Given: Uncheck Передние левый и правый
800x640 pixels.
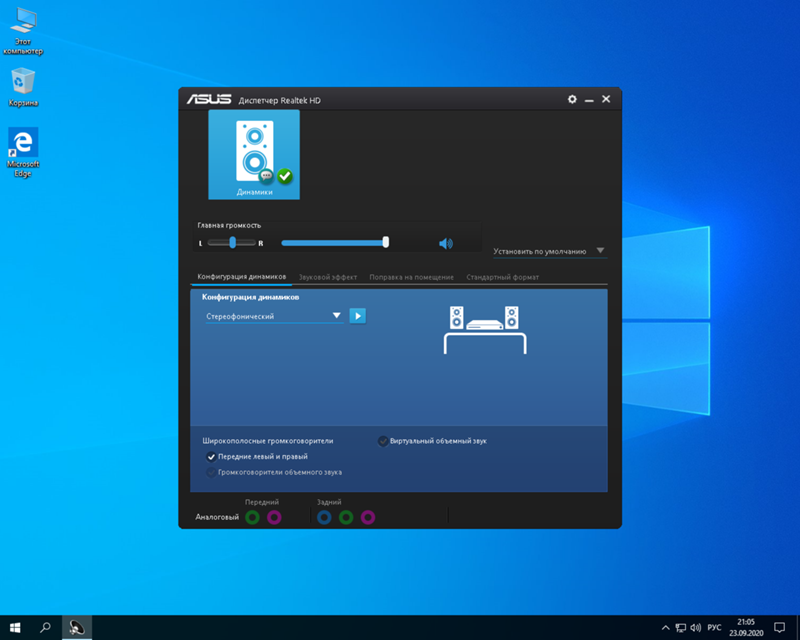Looking at the screenshot, I should pos(209,456).
